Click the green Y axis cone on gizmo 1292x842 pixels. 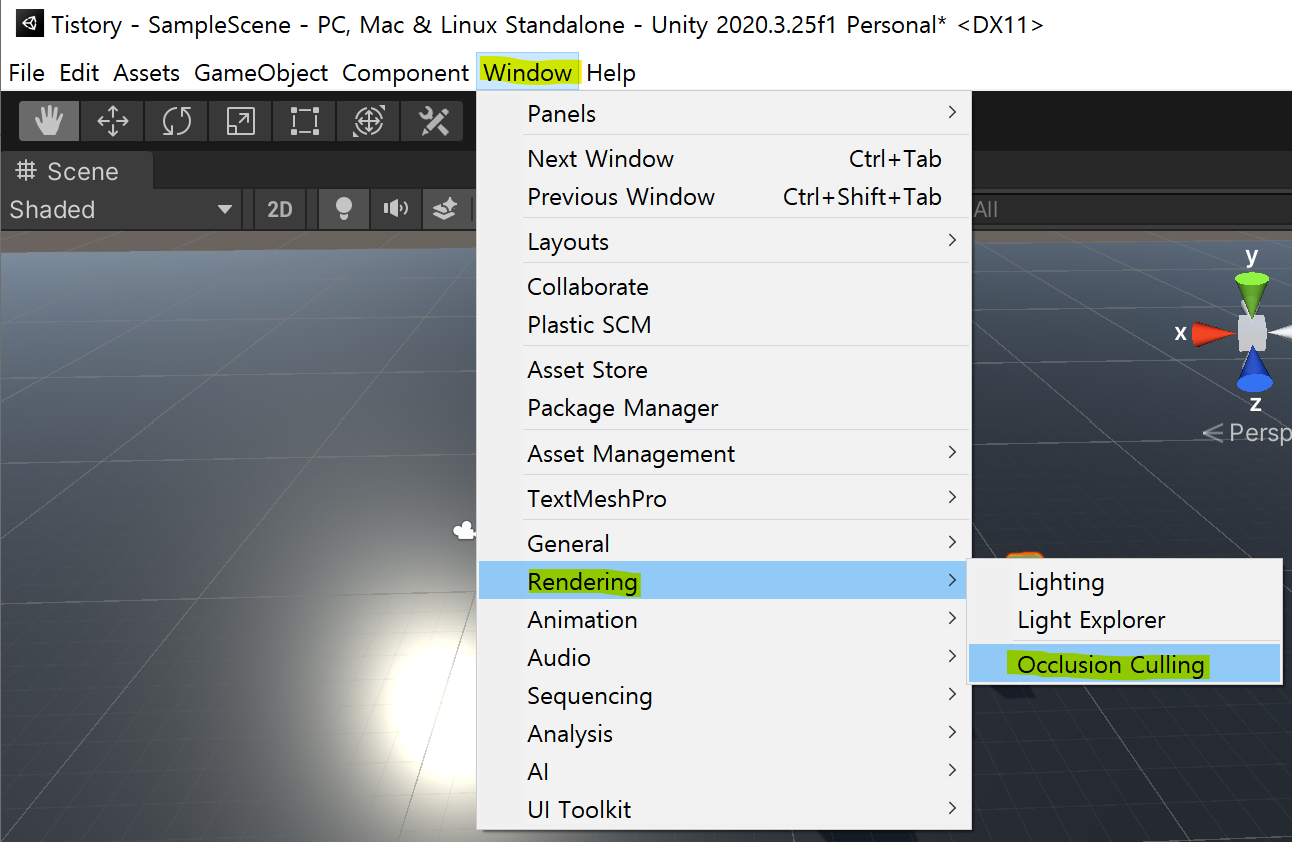1251,293
